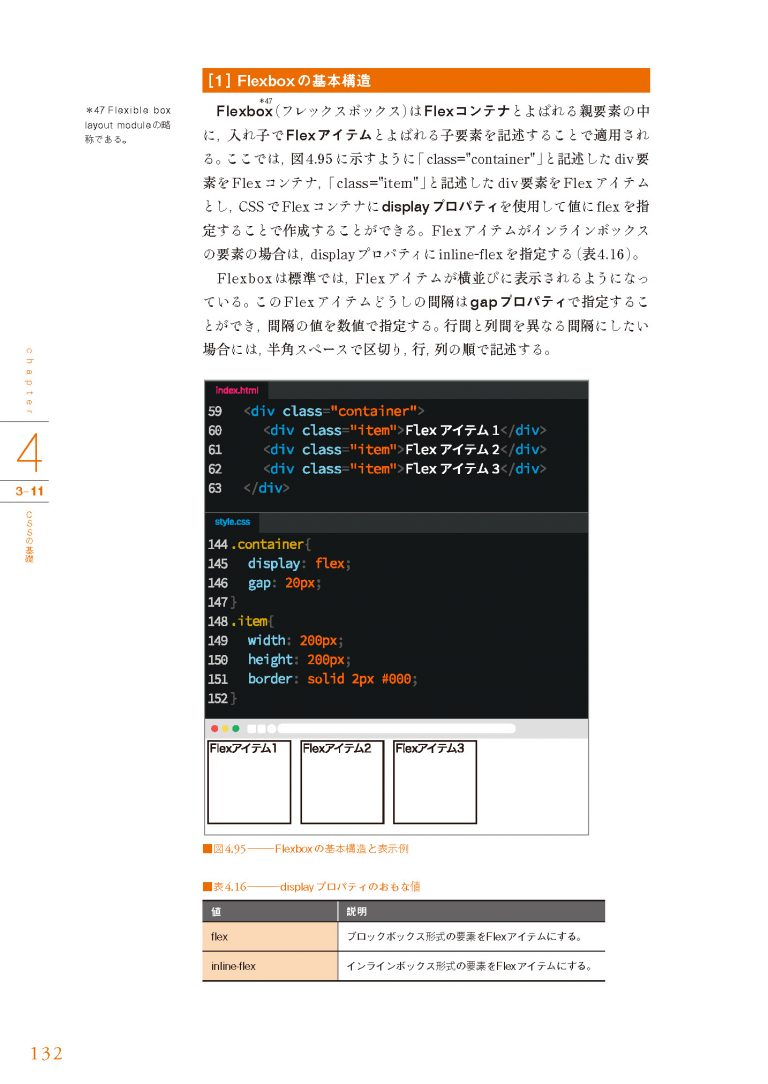Switch to the index.html editor tab
This screenshot has width=768, height=1084.
coord(236,390)
